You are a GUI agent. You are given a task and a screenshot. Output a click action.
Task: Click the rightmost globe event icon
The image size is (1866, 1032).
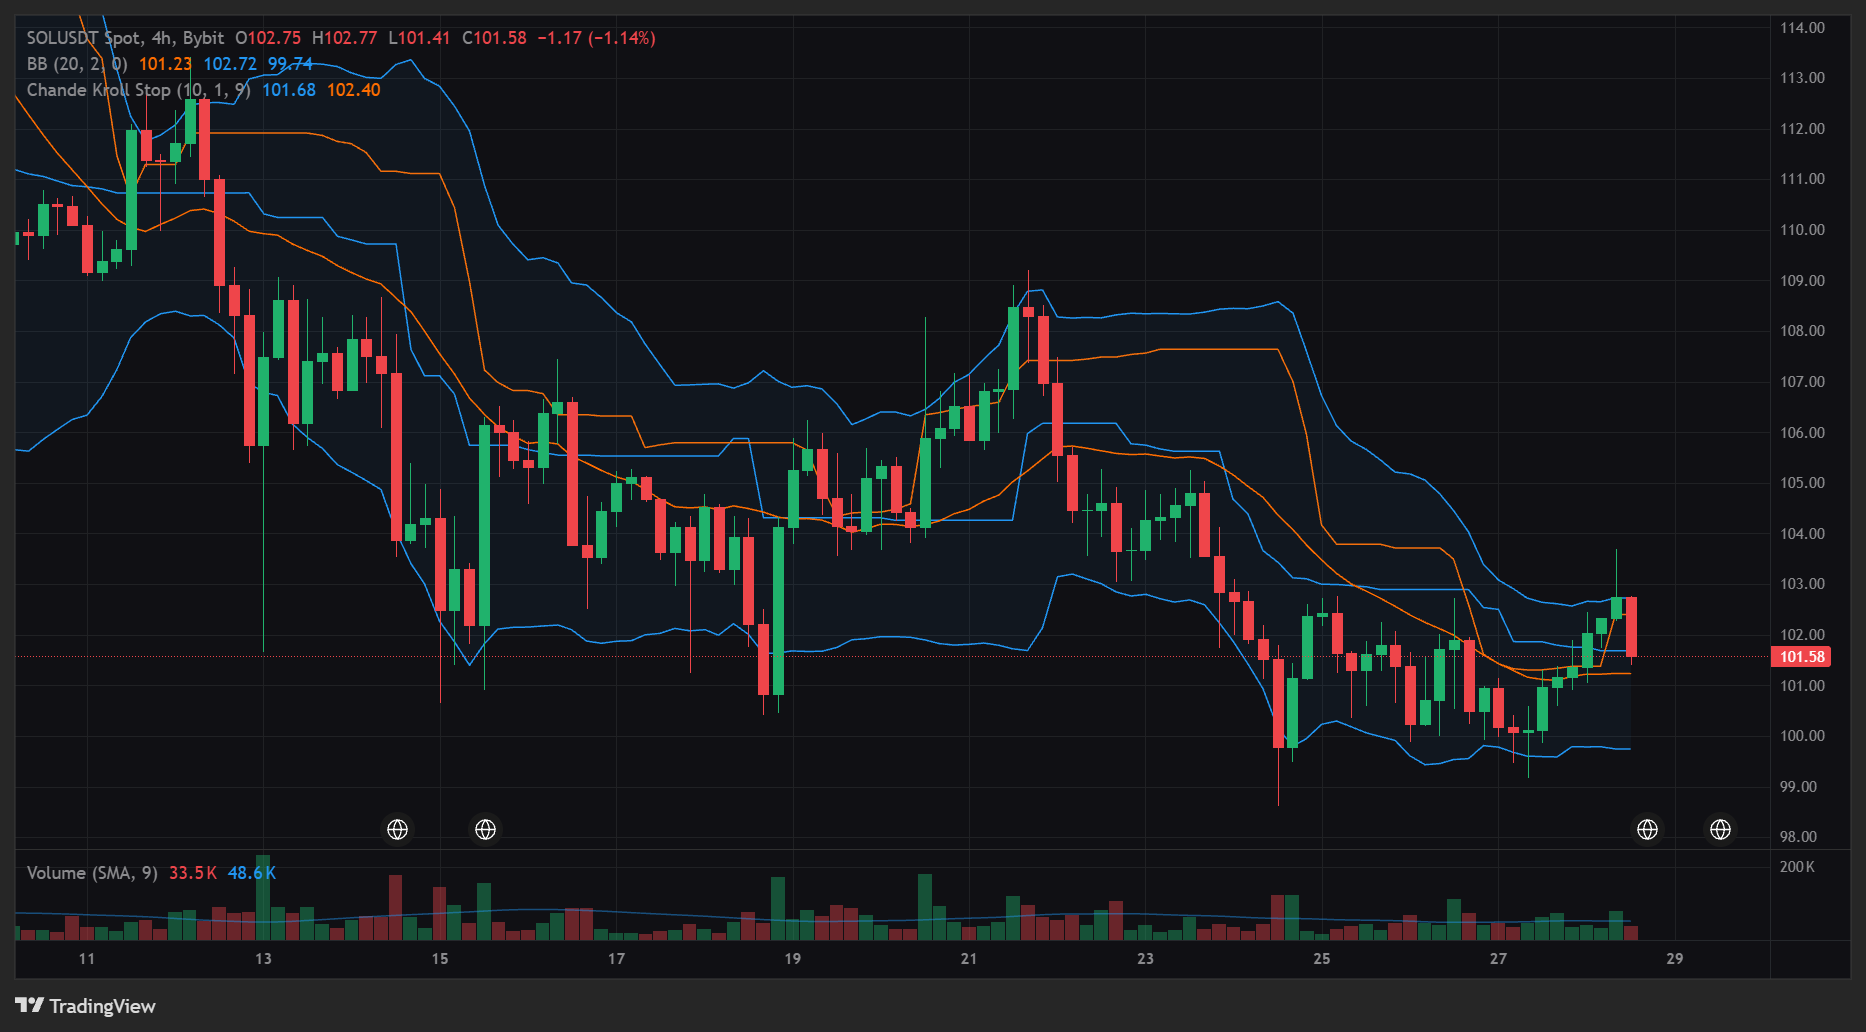(1720, 829)
